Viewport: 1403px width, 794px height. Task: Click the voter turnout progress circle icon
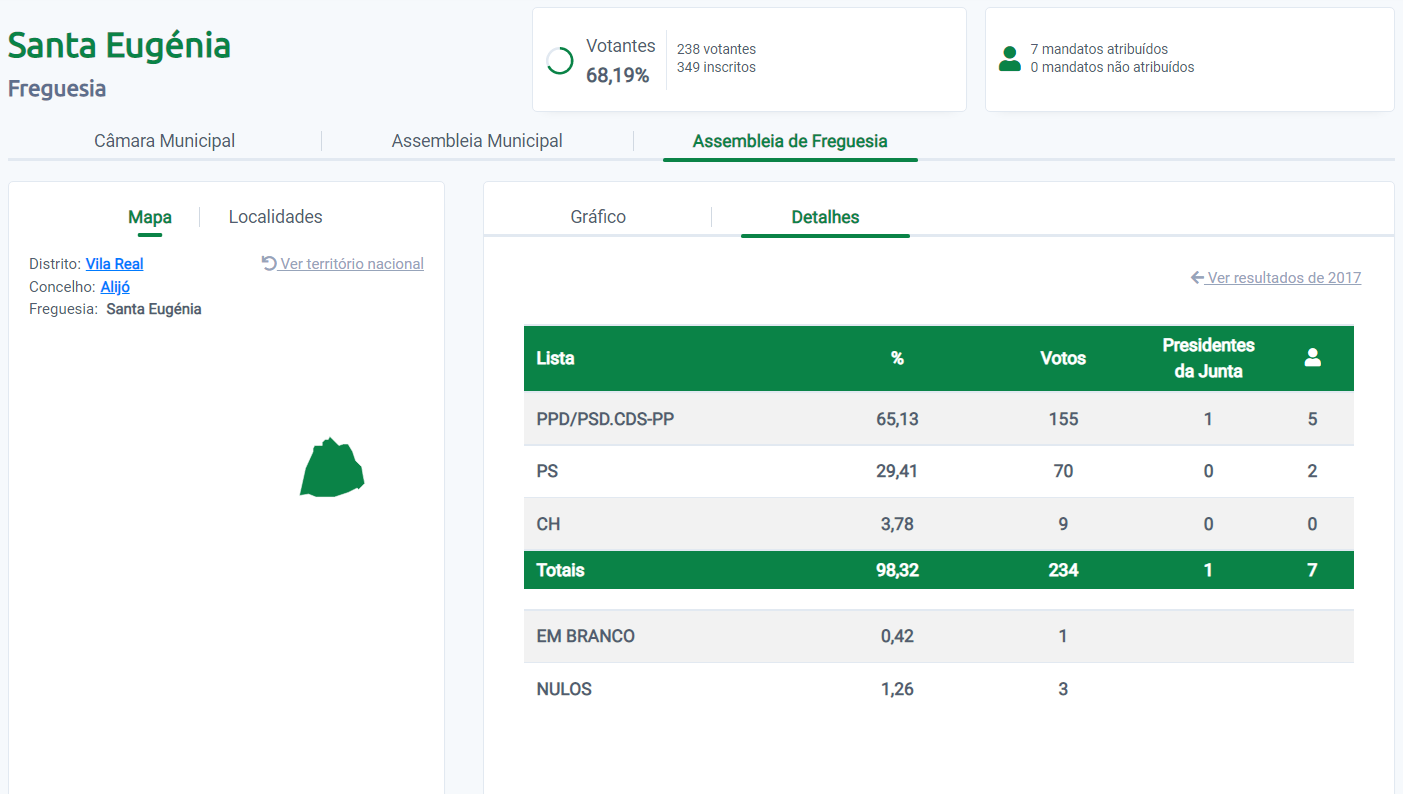tap(560, 61)
